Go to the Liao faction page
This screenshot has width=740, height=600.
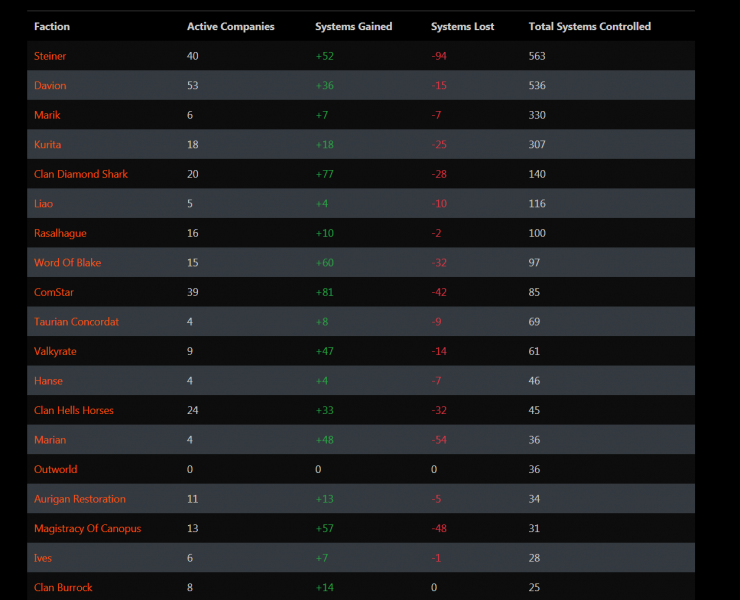click(43, 203)
